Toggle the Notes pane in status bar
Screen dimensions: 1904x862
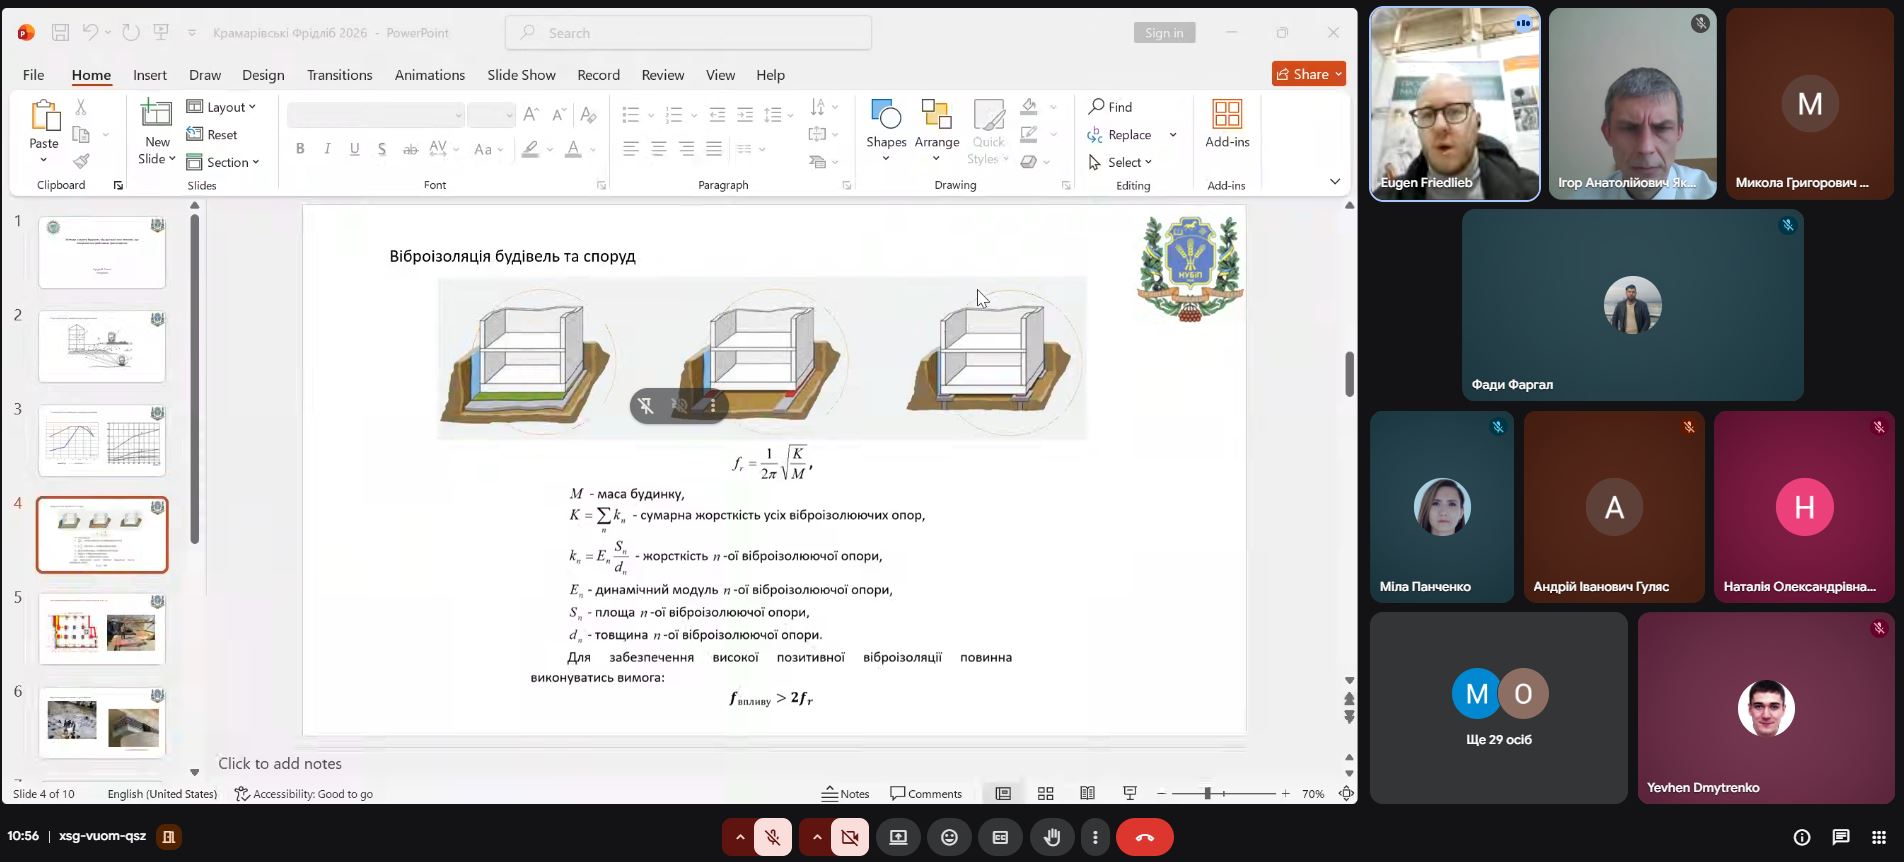[845, 794]
